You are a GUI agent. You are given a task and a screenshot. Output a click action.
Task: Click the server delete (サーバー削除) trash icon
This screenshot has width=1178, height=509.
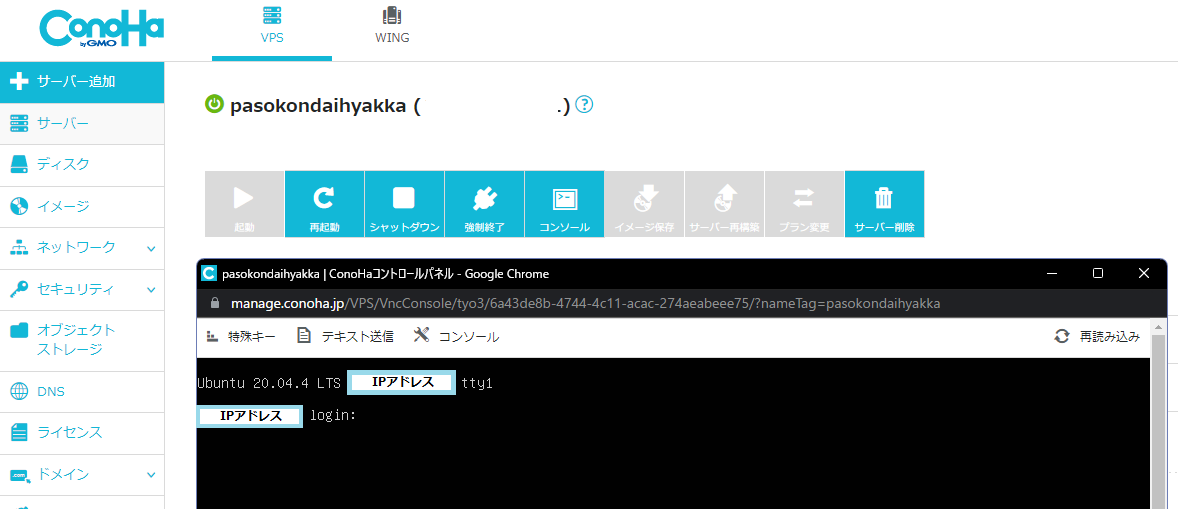(x=884, y=198)
